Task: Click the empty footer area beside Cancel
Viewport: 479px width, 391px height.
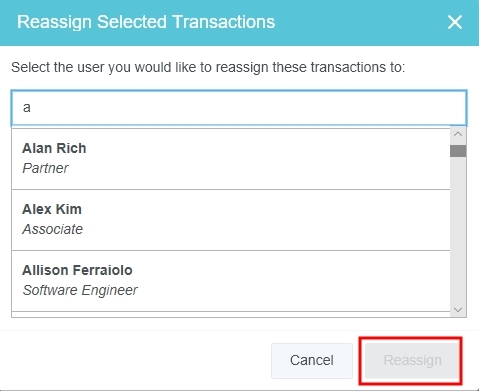Action: [x=140, y=361]
